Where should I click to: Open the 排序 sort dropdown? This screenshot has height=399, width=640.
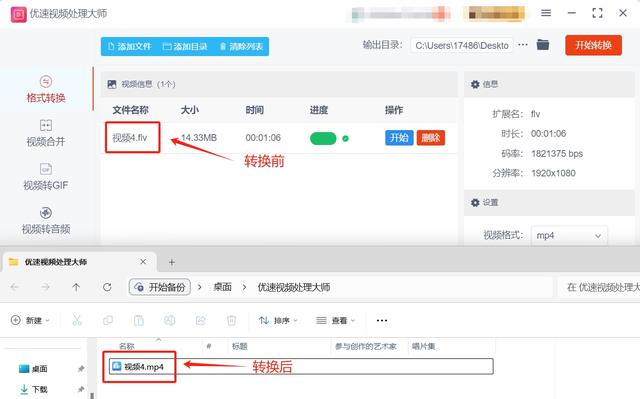point(278,321)
